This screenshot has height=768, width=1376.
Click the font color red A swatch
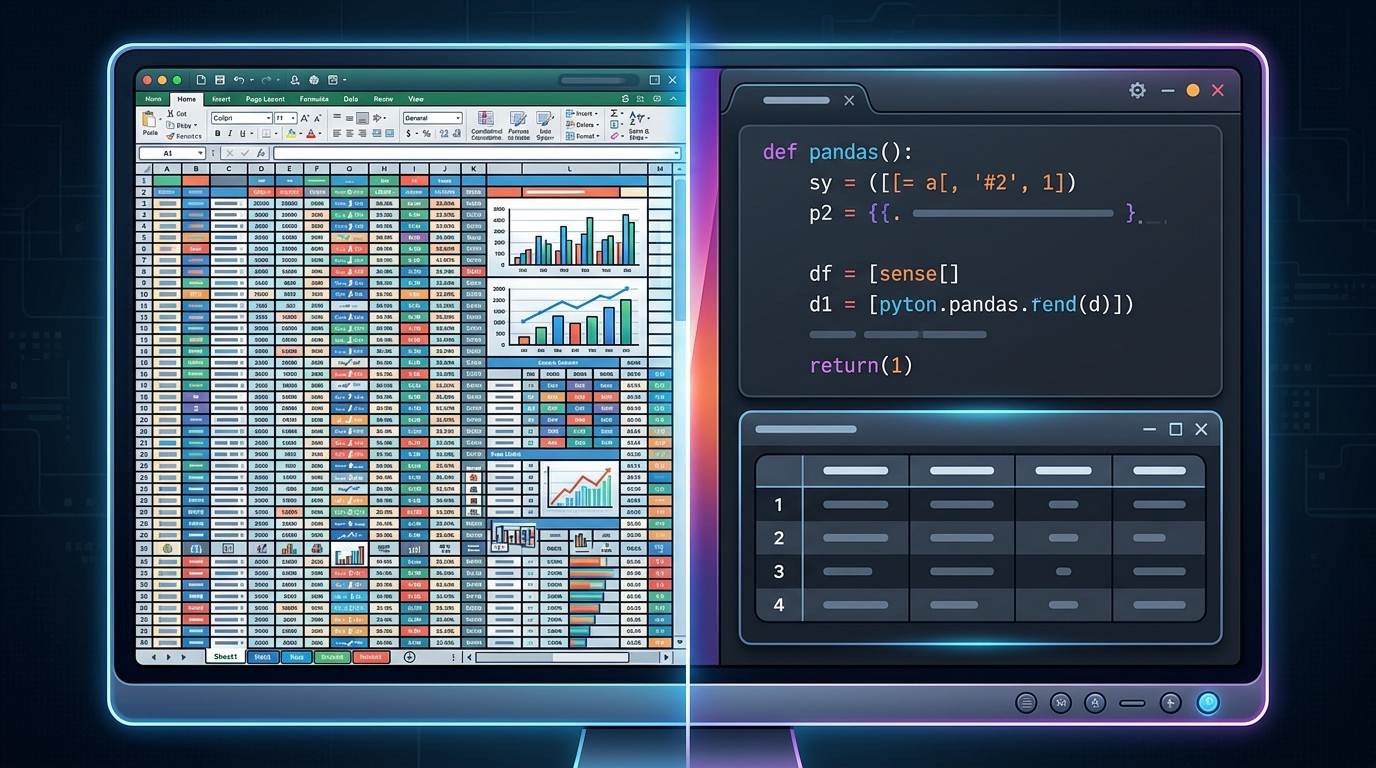(x=311, y=133)
